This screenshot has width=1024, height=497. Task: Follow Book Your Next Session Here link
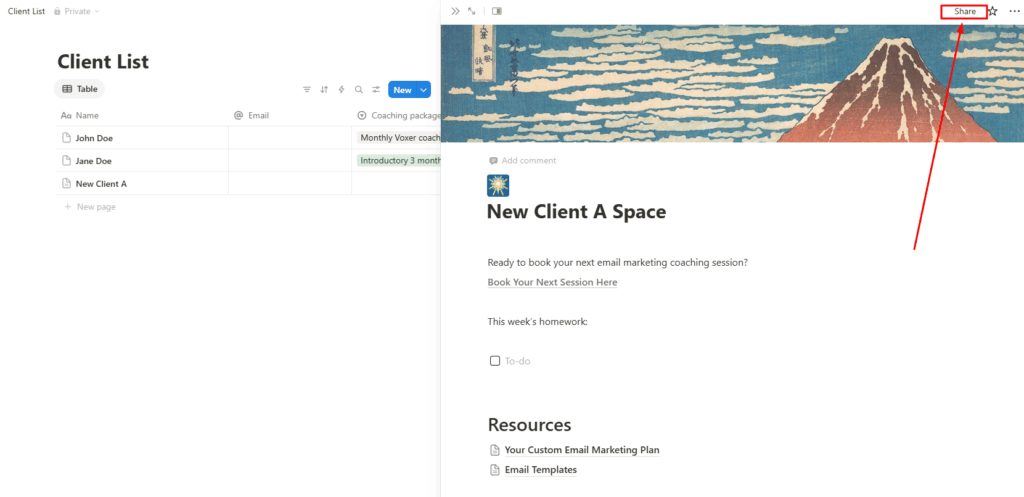[x=552, y=282]
